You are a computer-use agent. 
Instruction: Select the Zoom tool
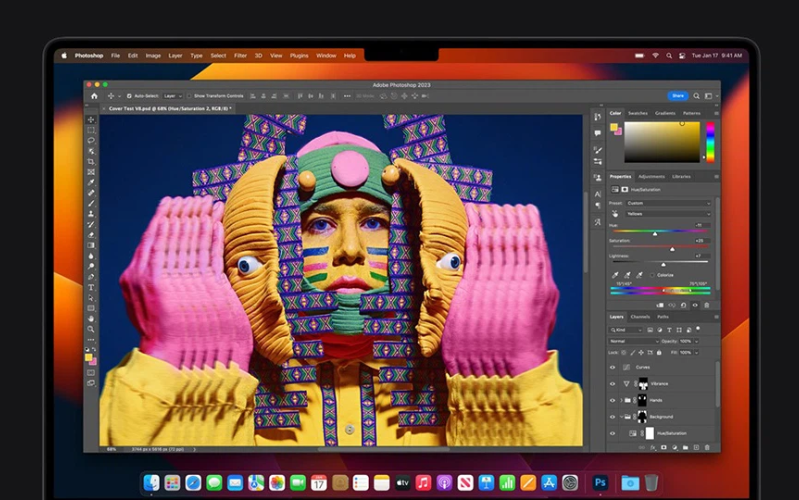(91, 329)
